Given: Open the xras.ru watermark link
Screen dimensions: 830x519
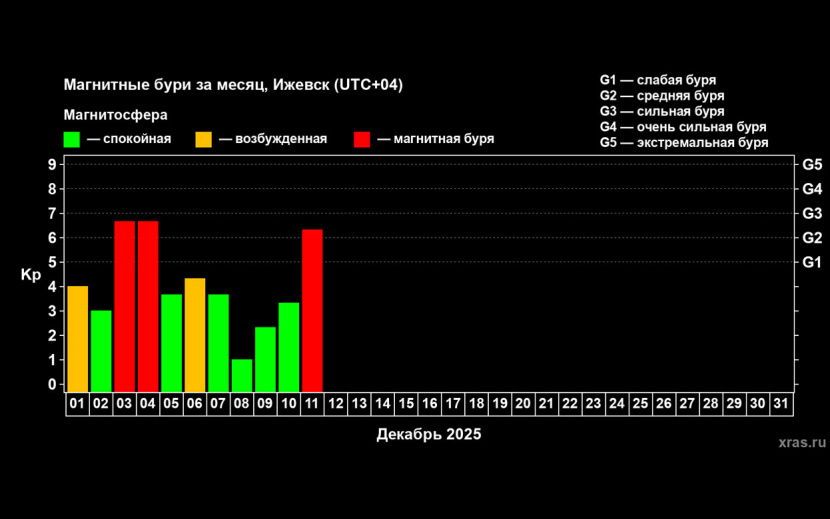Looking at the screenshot, I should pyautogui.click(x=801, y=440).
